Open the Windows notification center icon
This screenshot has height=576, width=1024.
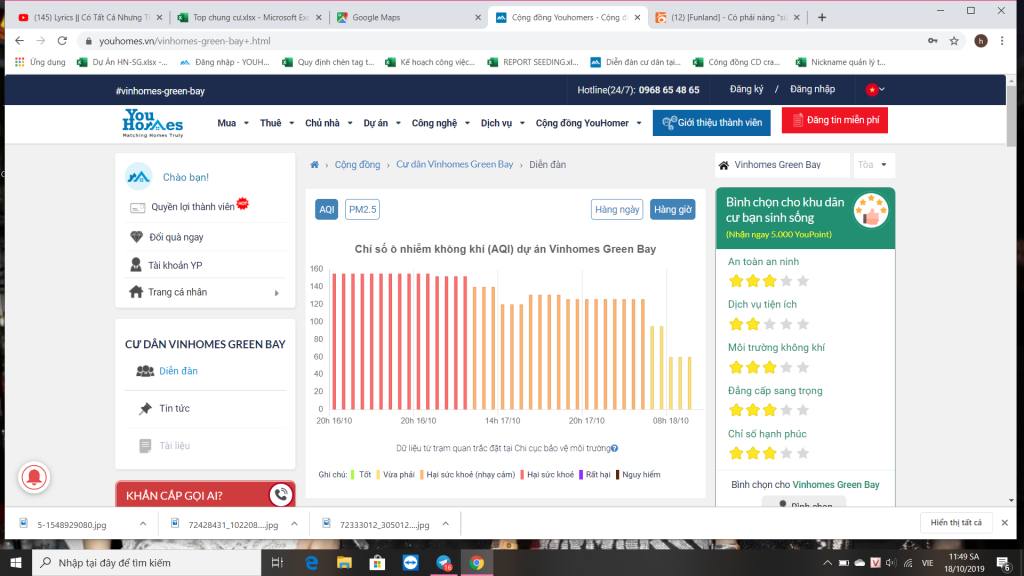pos(1004,562)
